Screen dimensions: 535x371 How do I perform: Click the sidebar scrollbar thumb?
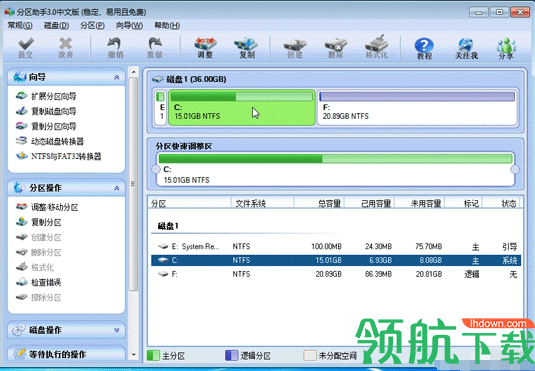tap(133, 184)
